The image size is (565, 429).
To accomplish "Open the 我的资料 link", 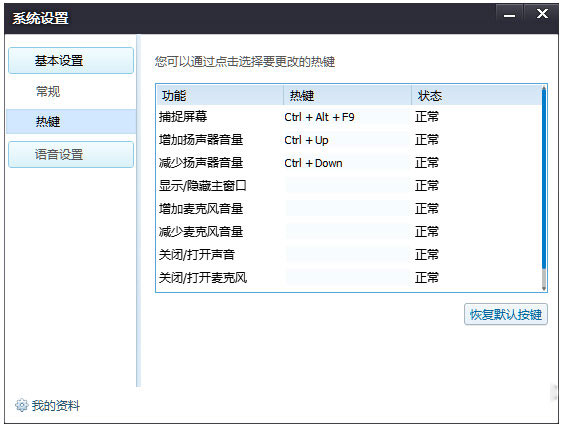I will (55, 406).
